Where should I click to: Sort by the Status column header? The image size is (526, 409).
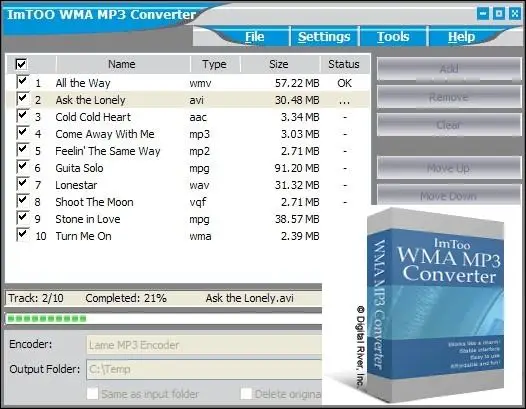pyautogui.click(x=344, y=64)
